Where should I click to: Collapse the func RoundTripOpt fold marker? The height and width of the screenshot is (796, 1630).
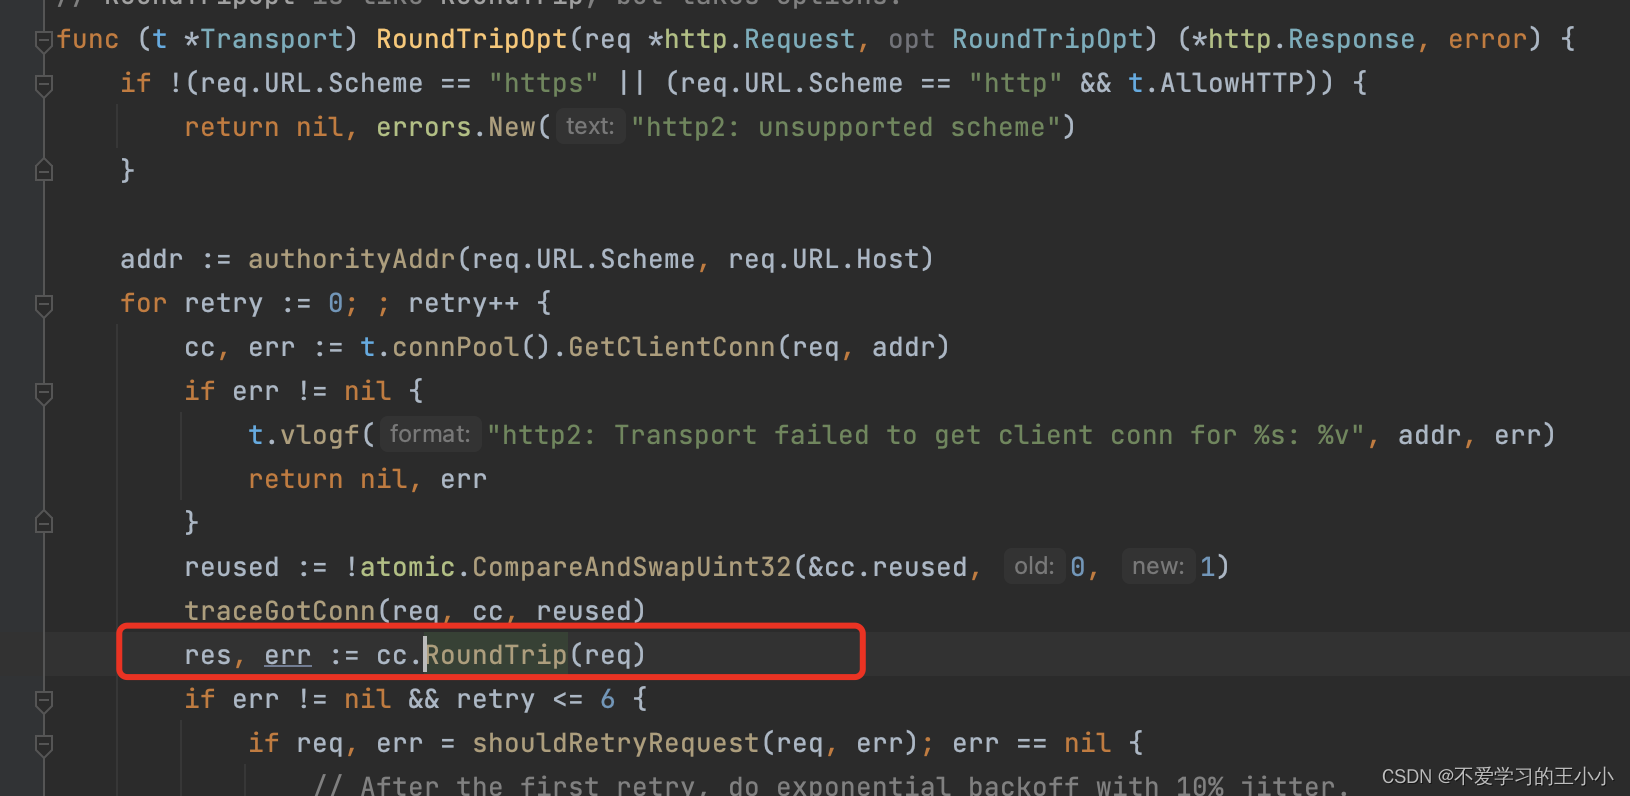(x=43, y=41)
